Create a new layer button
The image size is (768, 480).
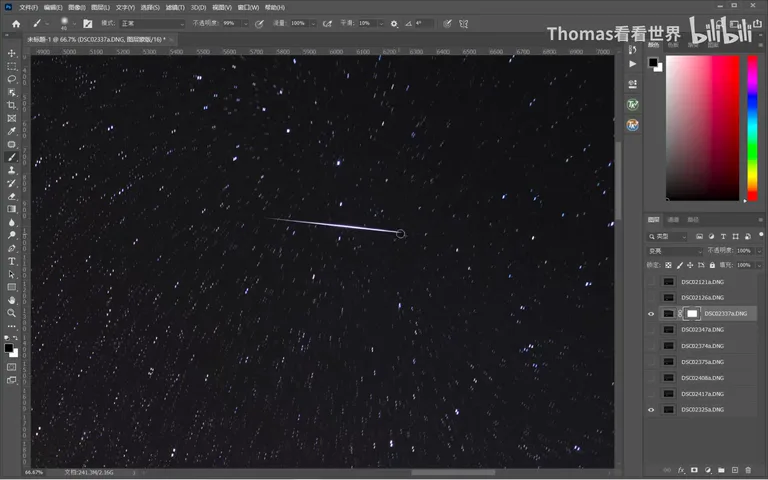(x=735, y=470)
